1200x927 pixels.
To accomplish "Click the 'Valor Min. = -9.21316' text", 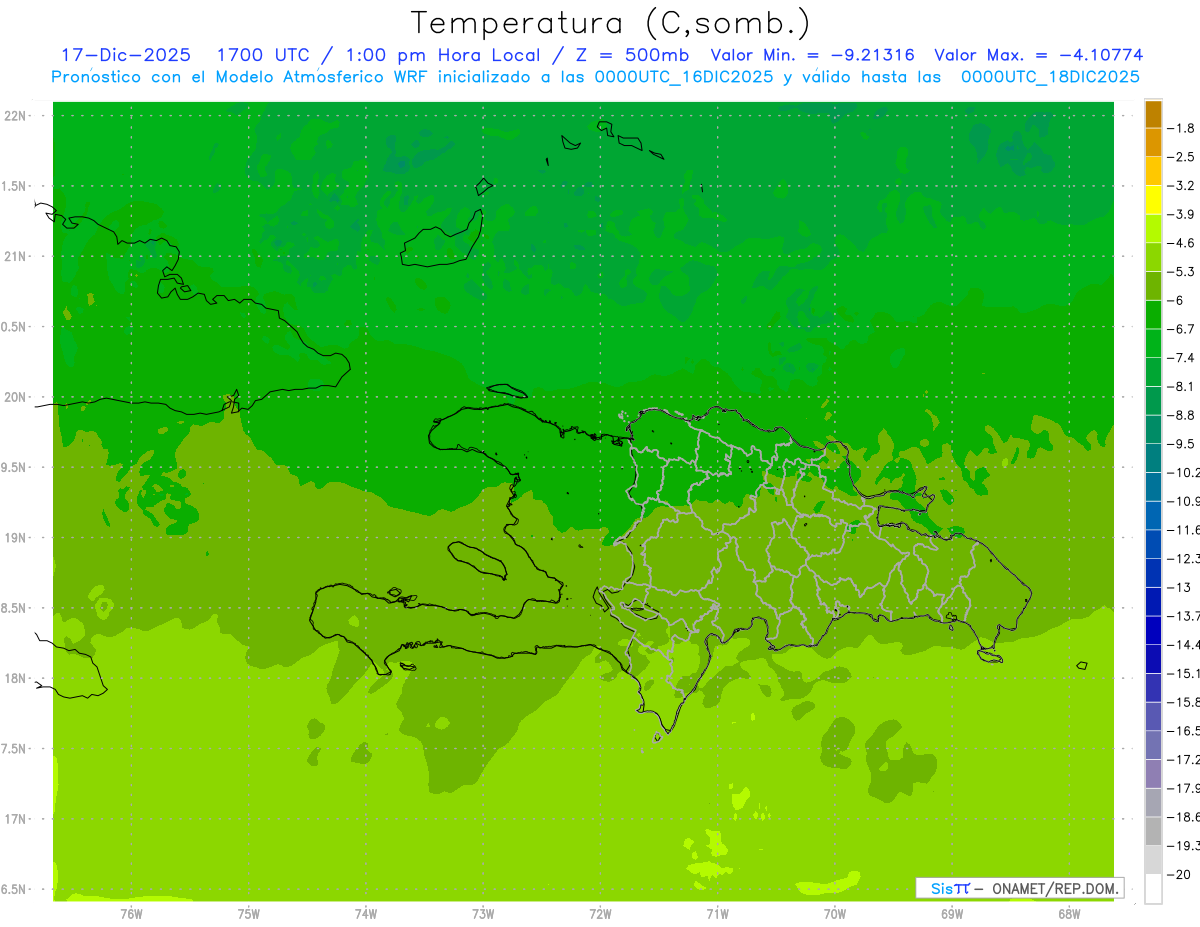I will click(x=812, y=55).
